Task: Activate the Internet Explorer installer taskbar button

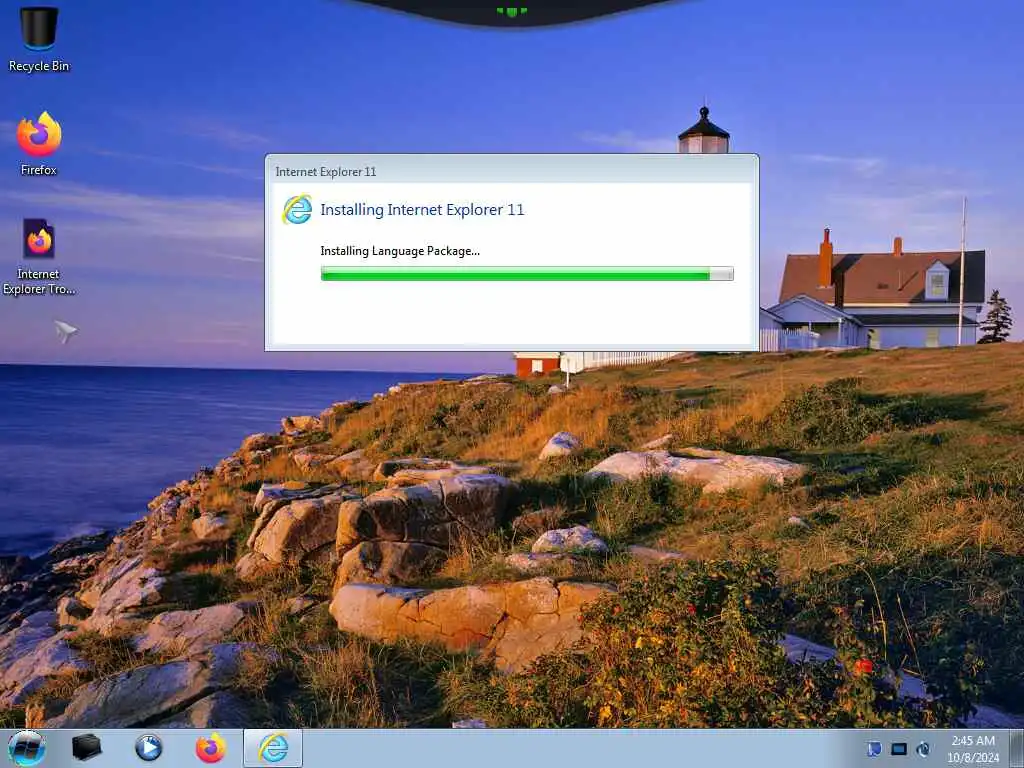Action: [273, 748]
